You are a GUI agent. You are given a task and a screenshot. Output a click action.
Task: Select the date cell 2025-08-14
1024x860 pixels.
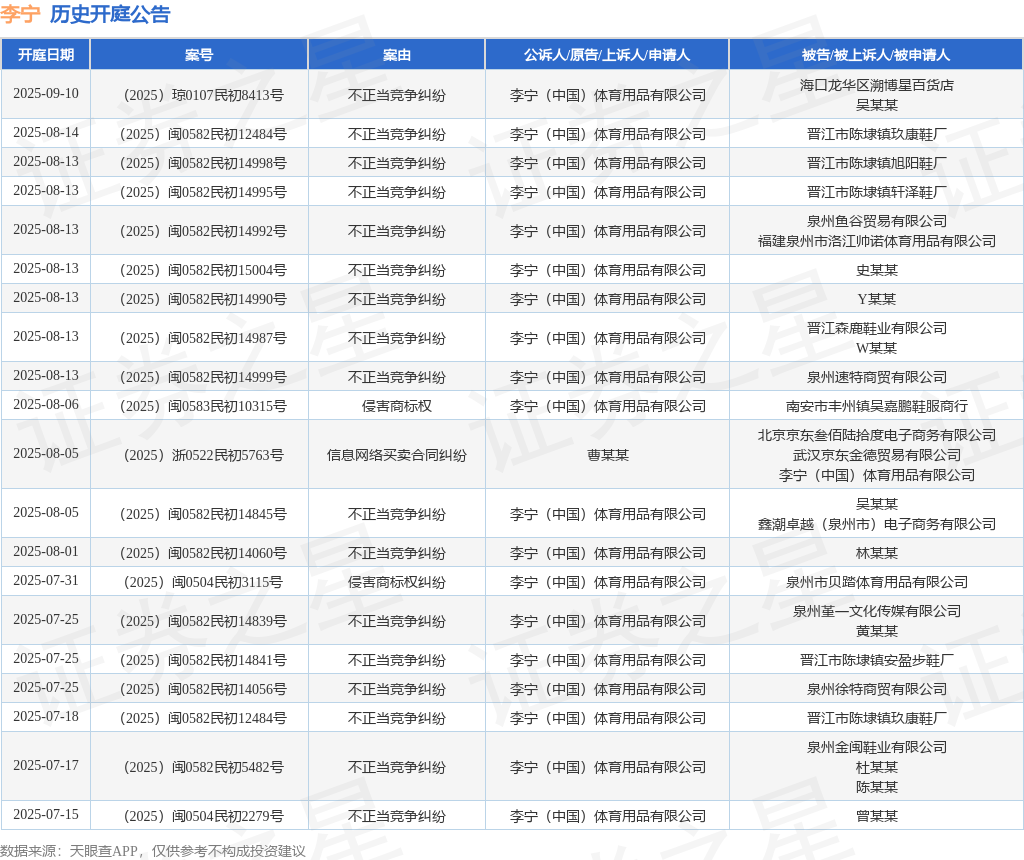(x=46, y=133)
